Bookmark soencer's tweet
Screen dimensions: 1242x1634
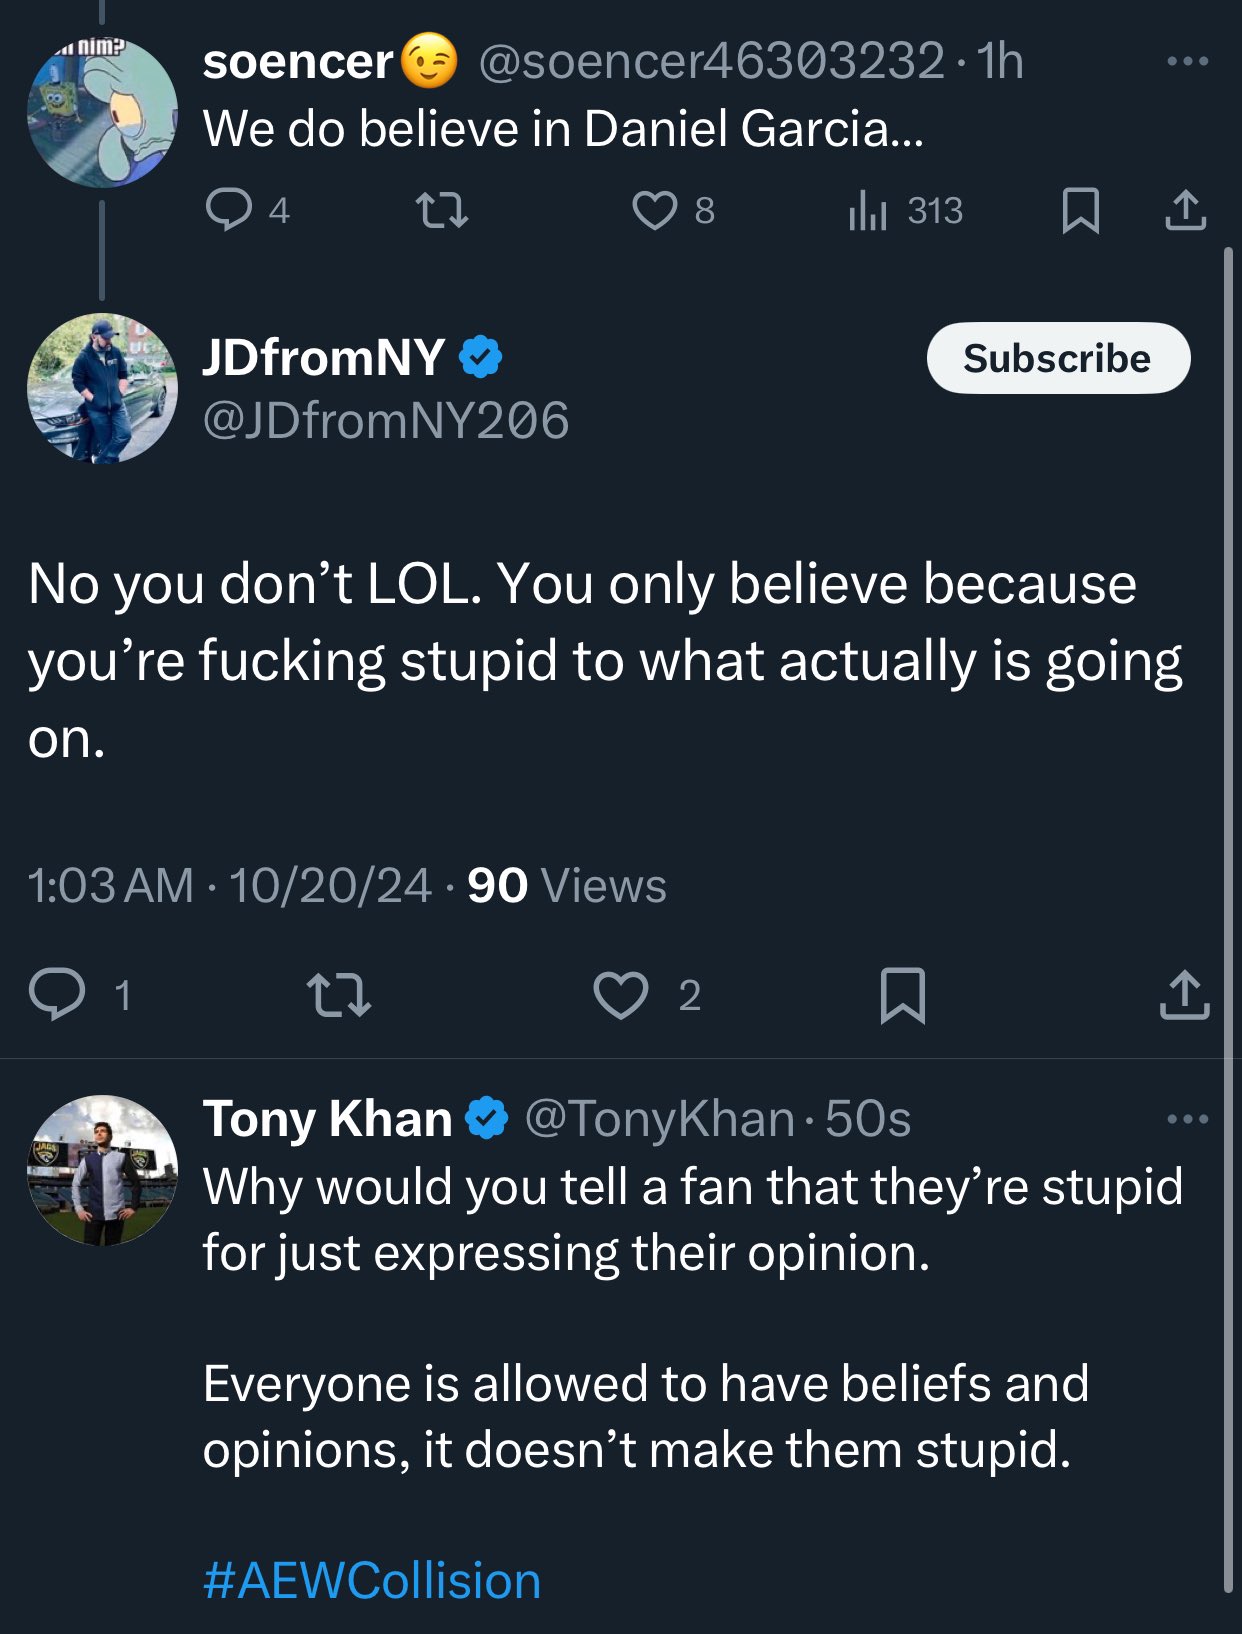(1080, 210)
